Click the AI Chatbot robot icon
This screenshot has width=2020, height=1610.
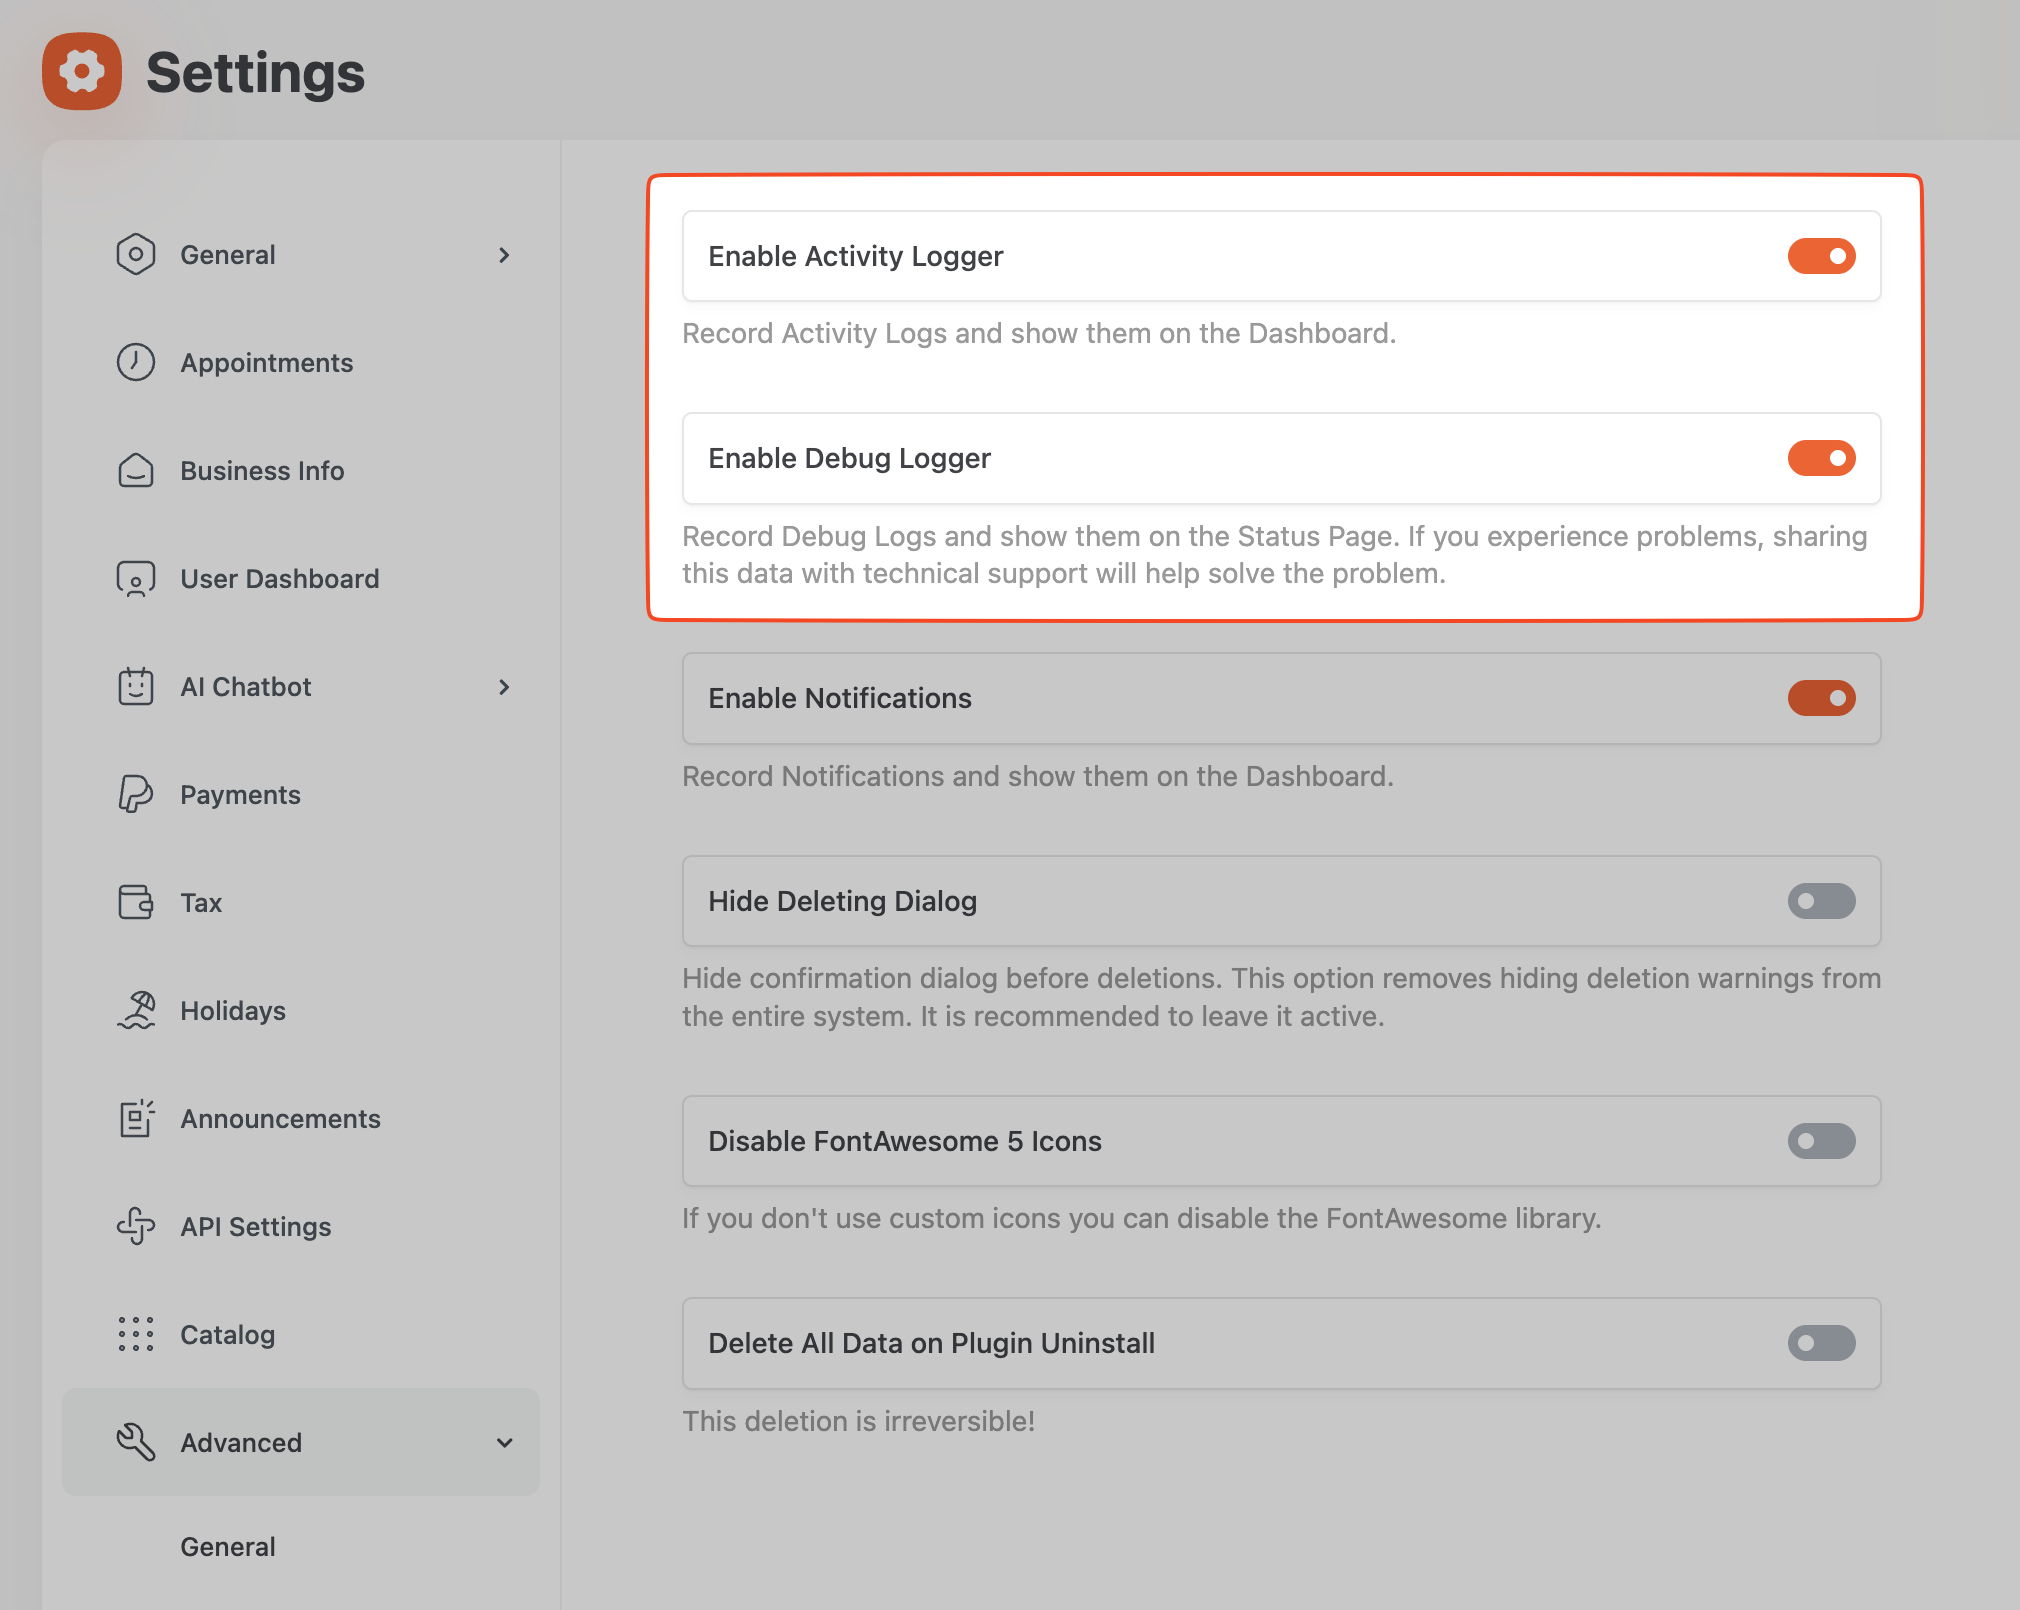point(136,686)
